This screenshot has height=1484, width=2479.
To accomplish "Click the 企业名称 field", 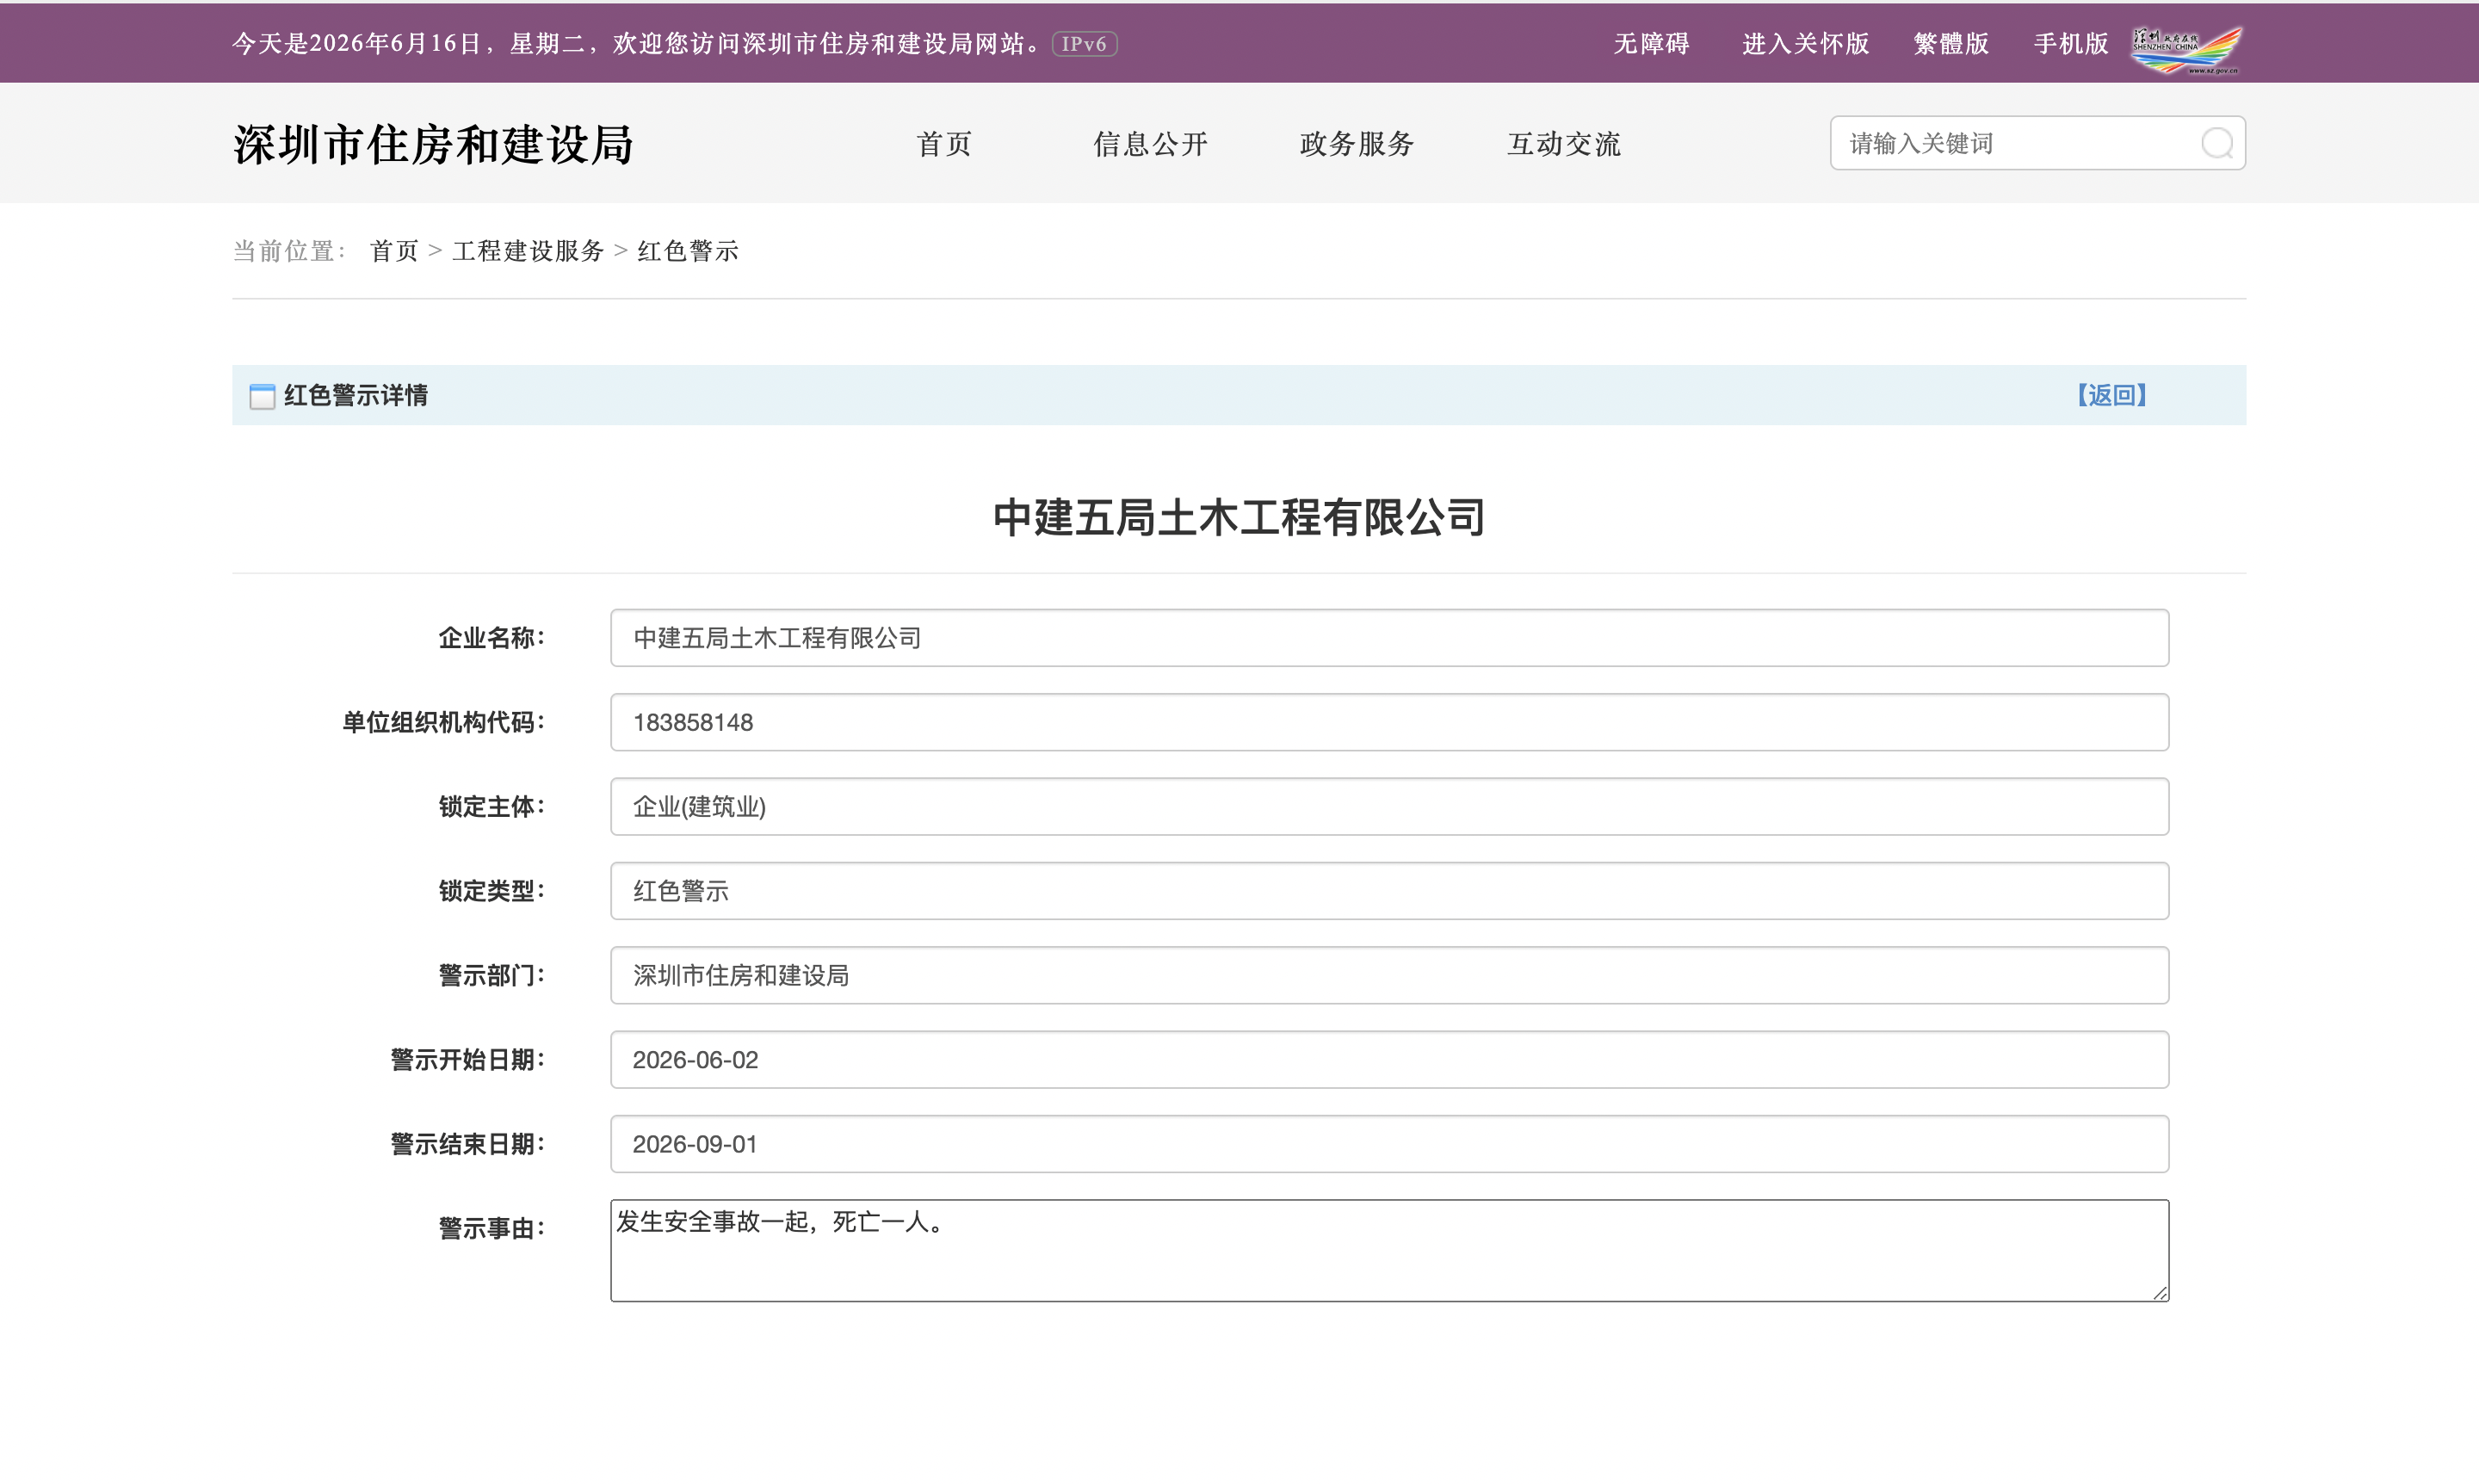I will pyautogui.click(x=1389, y=638).
